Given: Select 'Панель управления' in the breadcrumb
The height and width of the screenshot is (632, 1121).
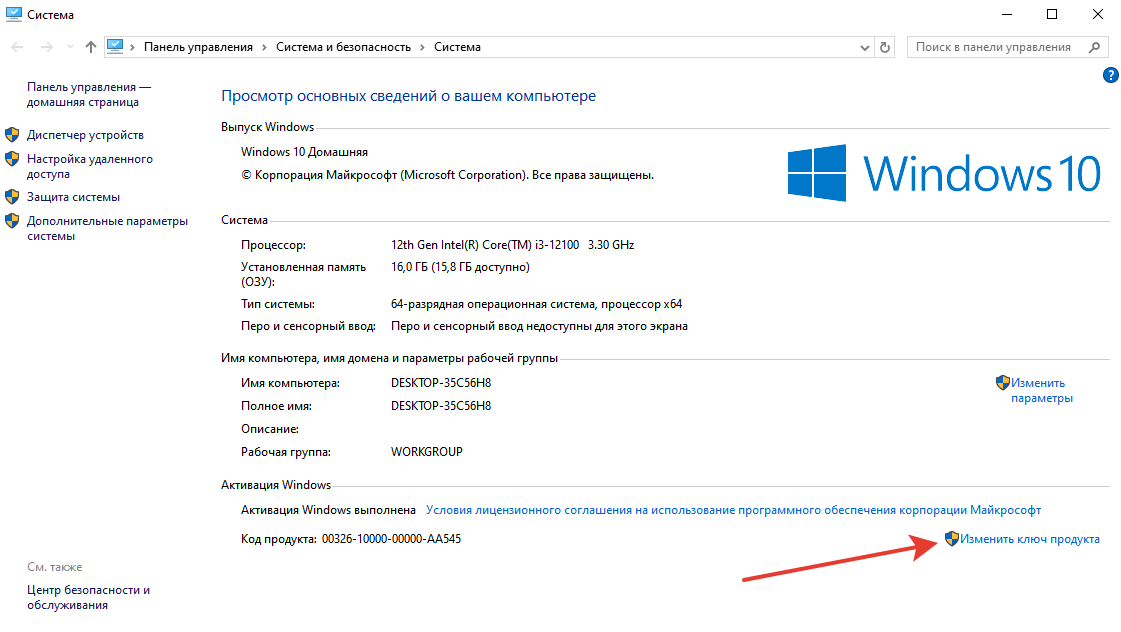Looking at the screenshot, I should (x=198, y=47).
